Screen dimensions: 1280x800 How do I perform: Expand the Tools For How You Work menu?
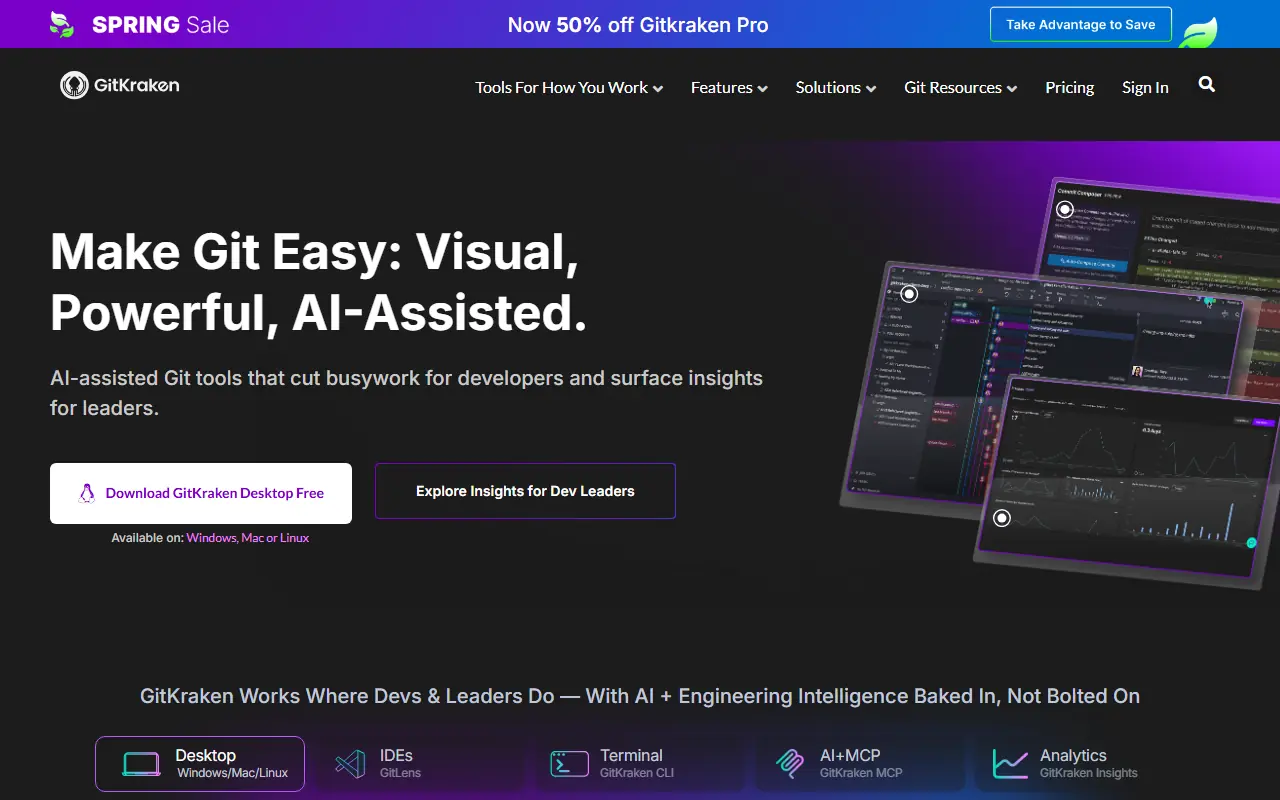tap(569, 88)
